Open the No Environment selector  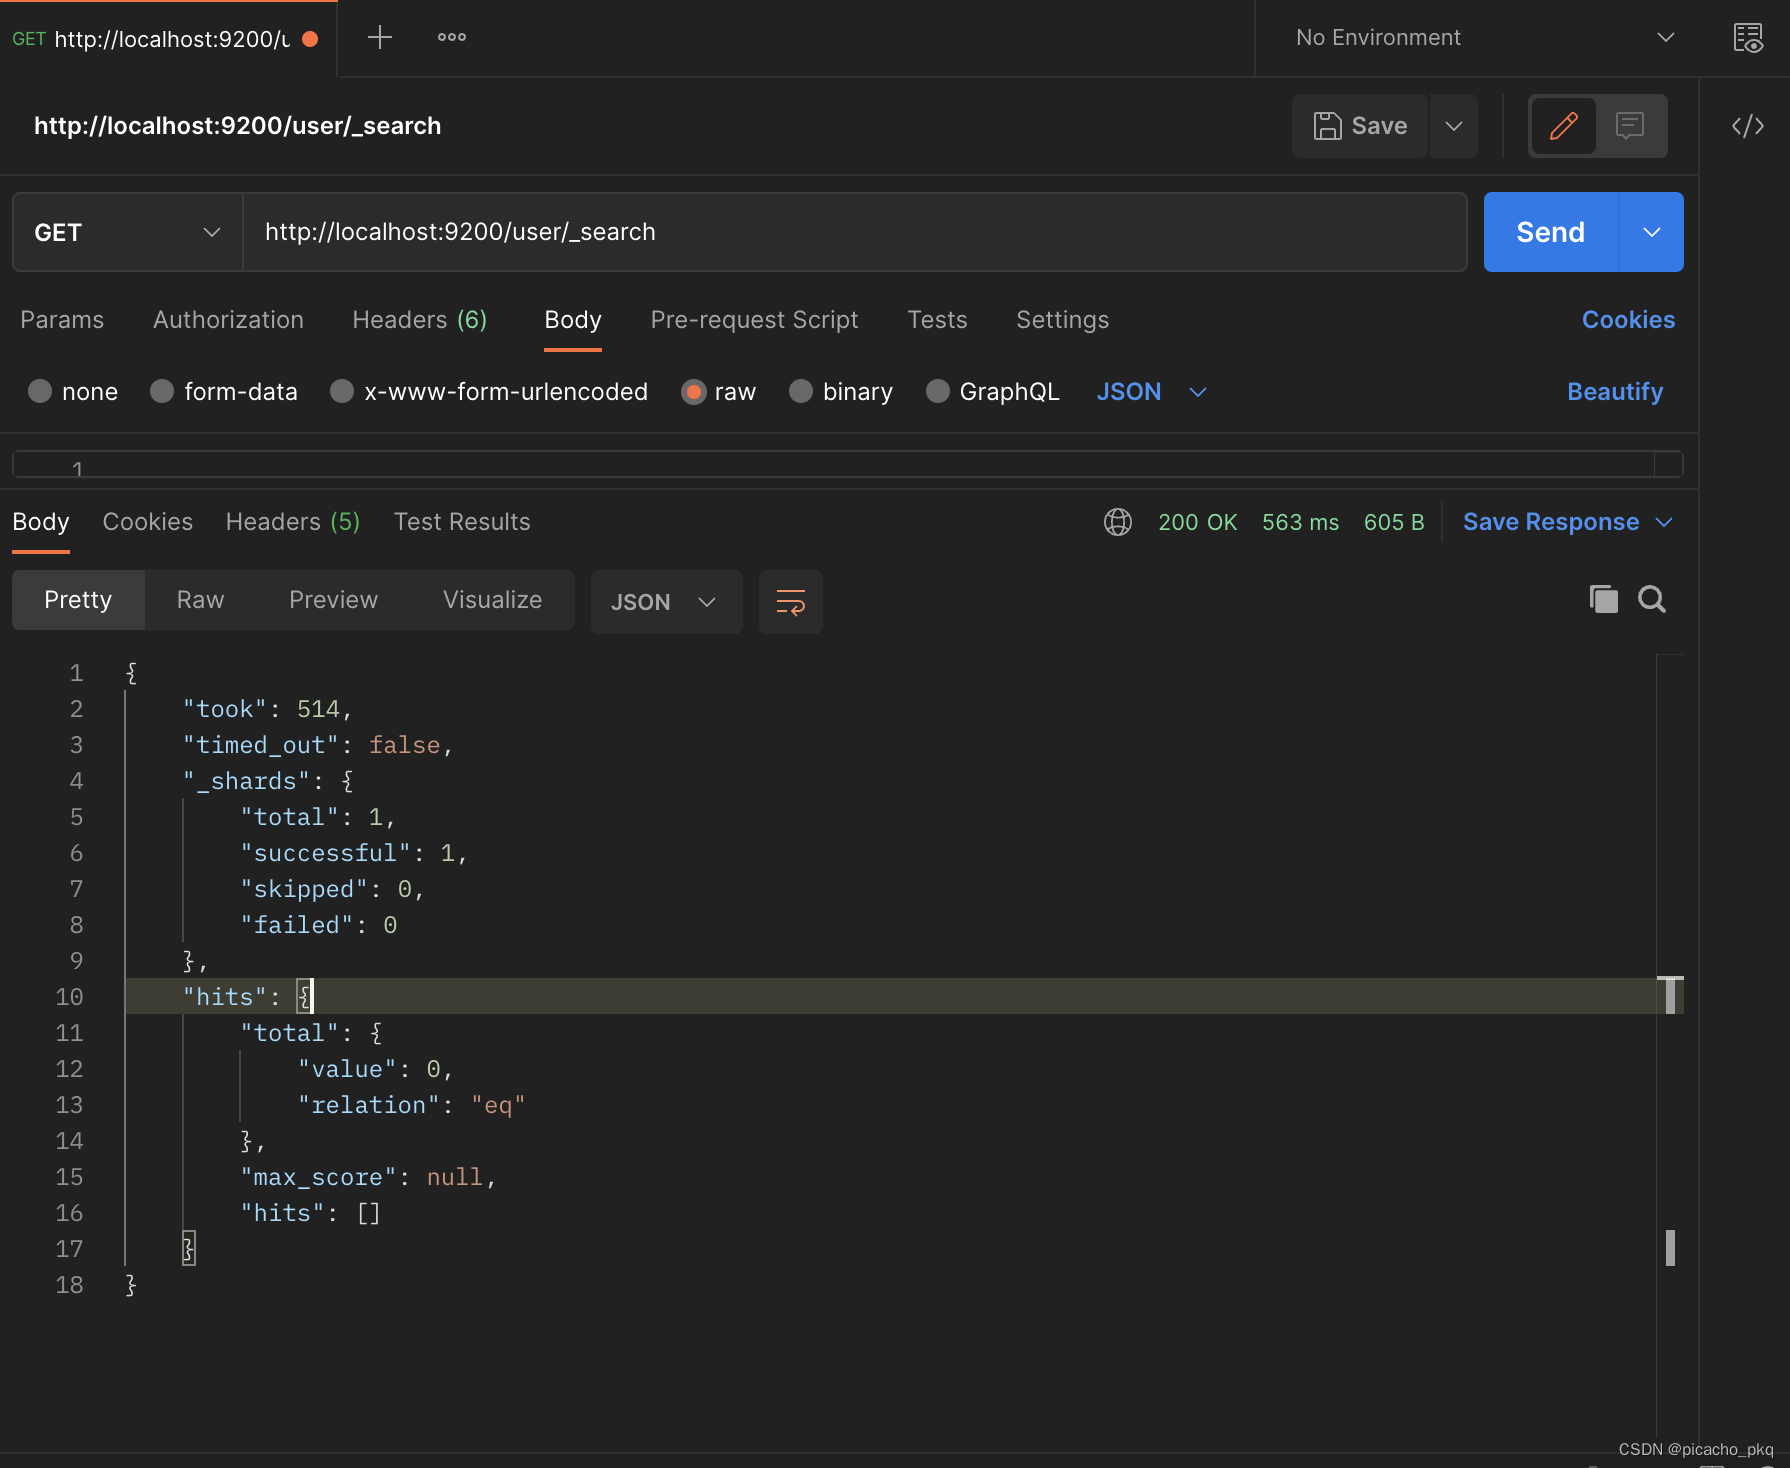[x=1484, y=38]
